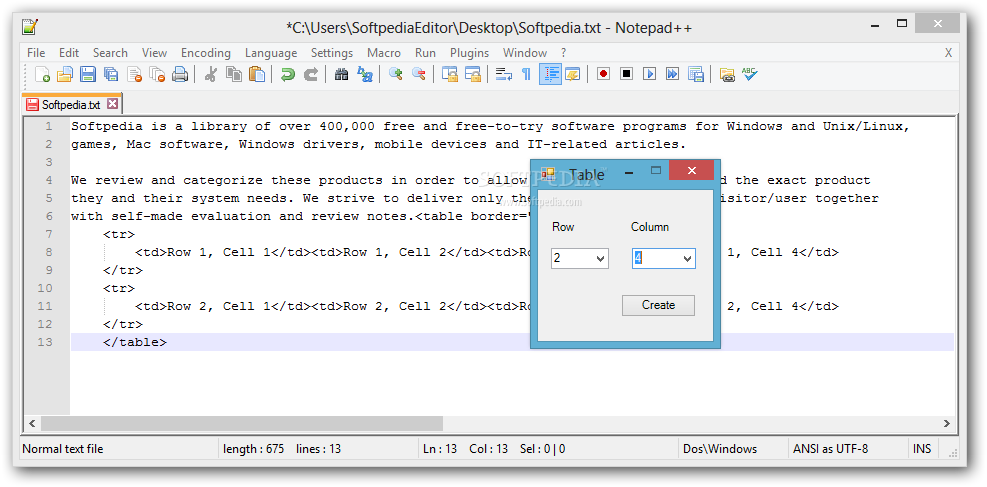Expand the Column dropdown in Table dialog
987x487 pixels.
(687, 259)
